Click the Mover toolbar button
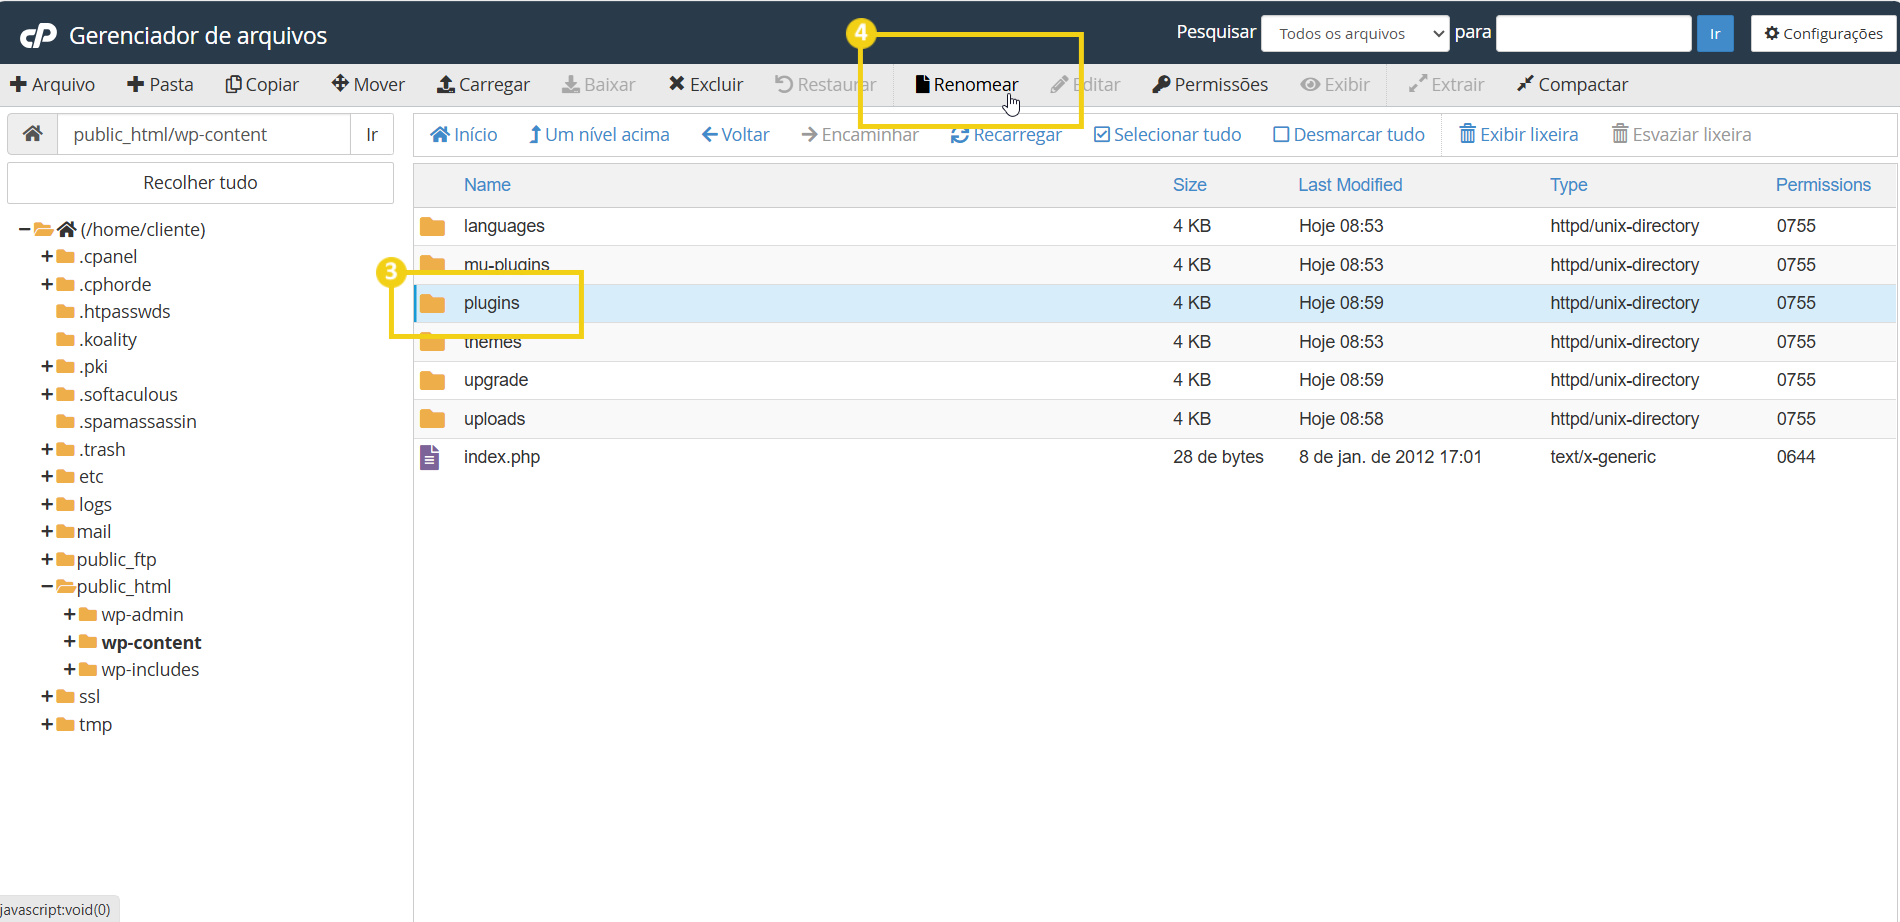 pos(368,85)
